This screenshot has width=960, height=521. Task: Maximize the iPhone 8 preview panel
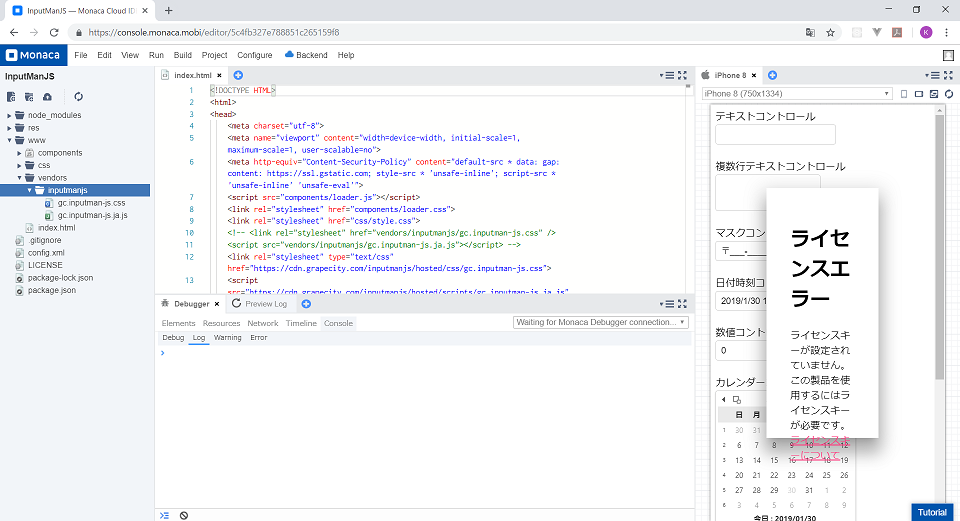(x=948, y=75)
